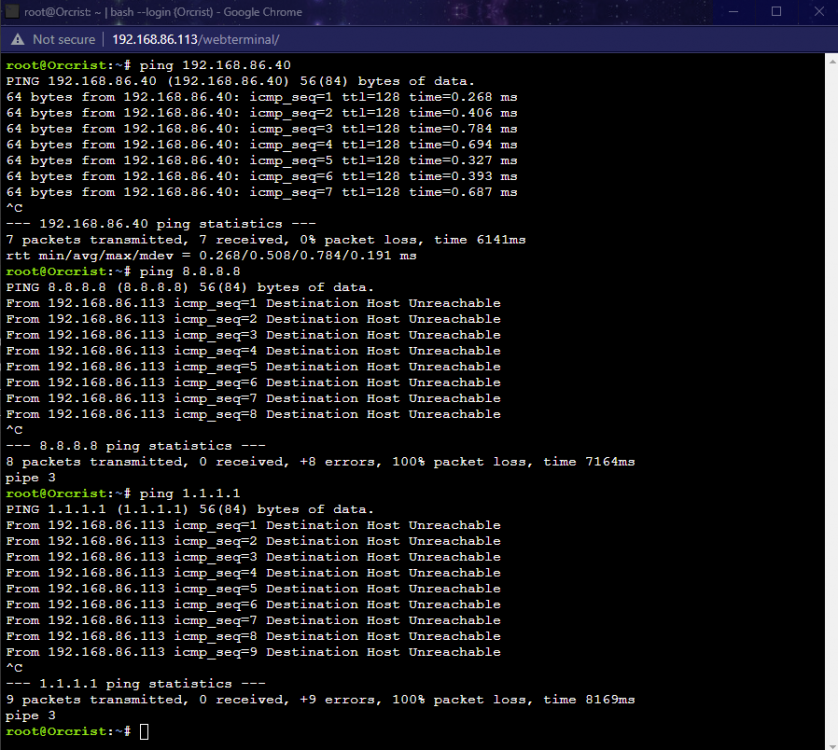Click '--- 8.8.8.8 ping statistics ---' line
Viewport: 838px width, 750px height.
(x=136, y=446)
